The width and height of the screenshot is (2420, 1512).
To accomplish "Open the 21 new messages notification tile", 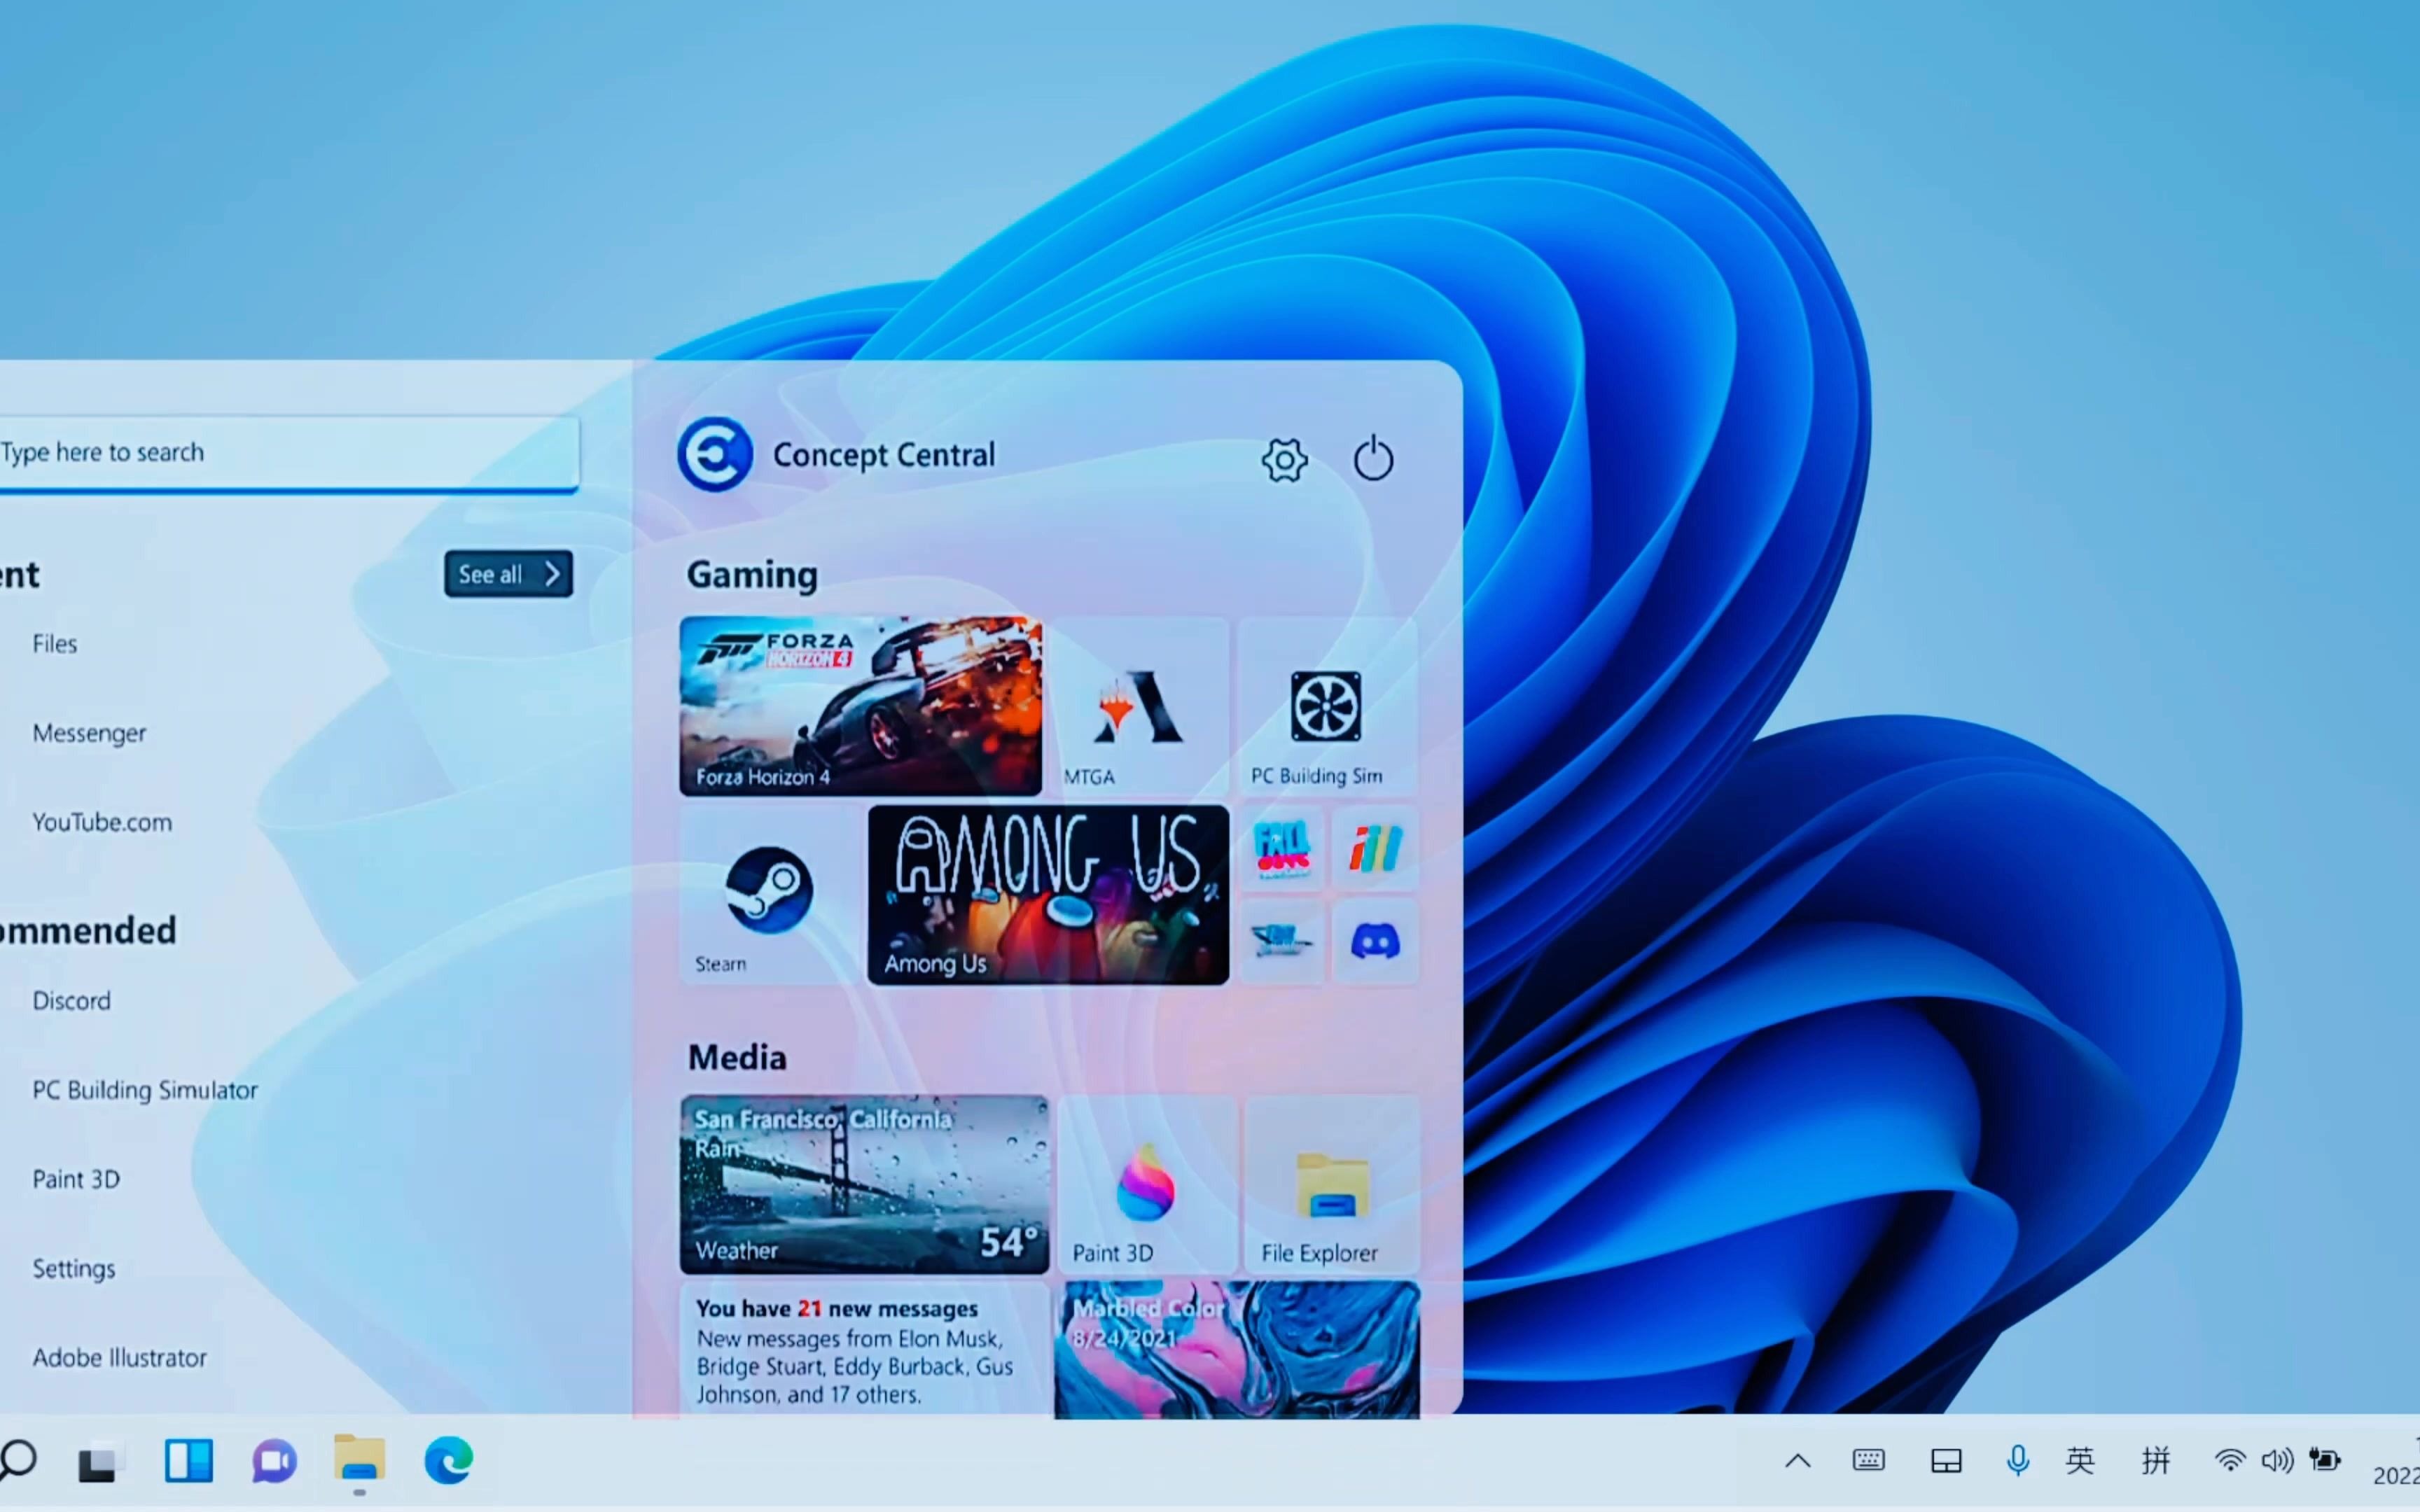I will 864,1350.
